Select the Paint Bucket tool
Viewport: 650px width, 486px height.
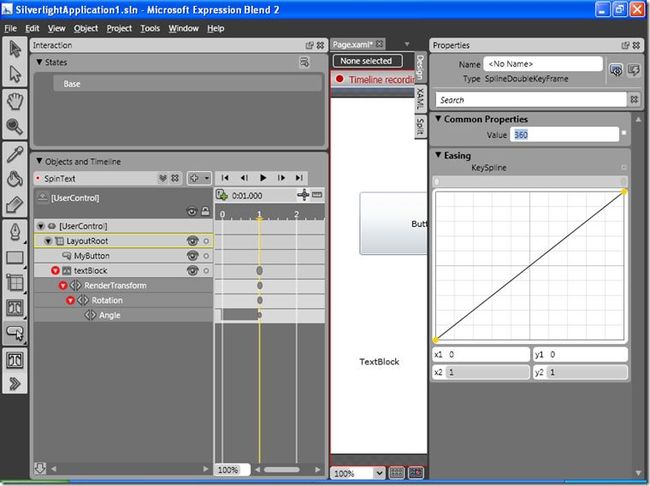[x=15, y=179]
